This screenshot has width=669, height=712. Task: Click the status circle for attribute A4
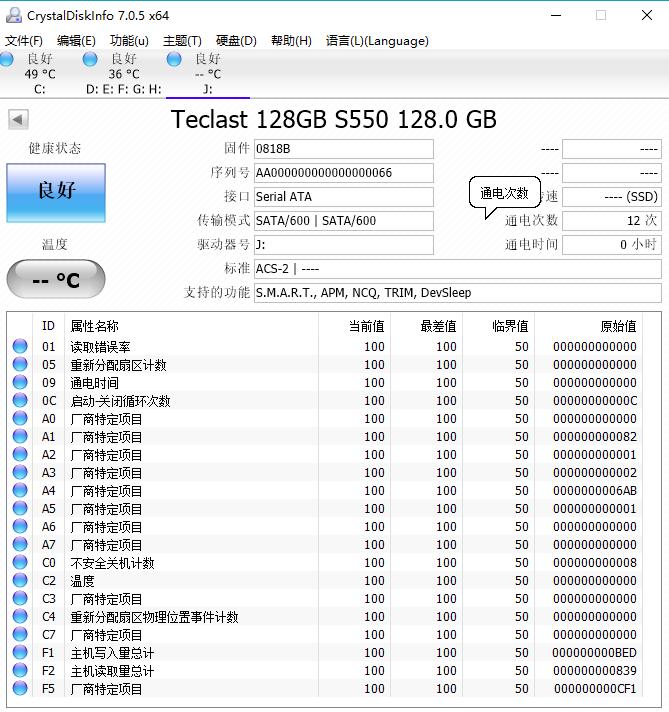coord(20,490)
